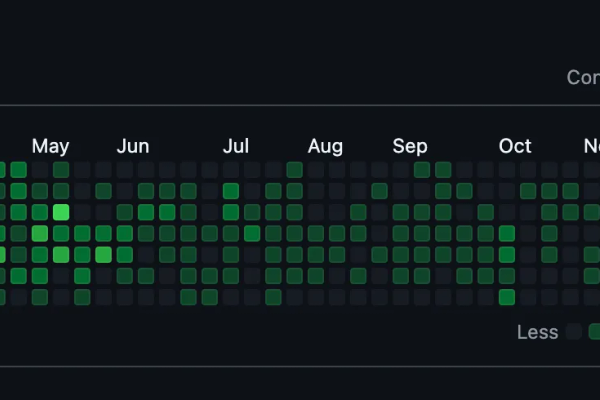Click the Aug month label
The image size is (600, 400).
pyautogui.click(x=325, y=146)
